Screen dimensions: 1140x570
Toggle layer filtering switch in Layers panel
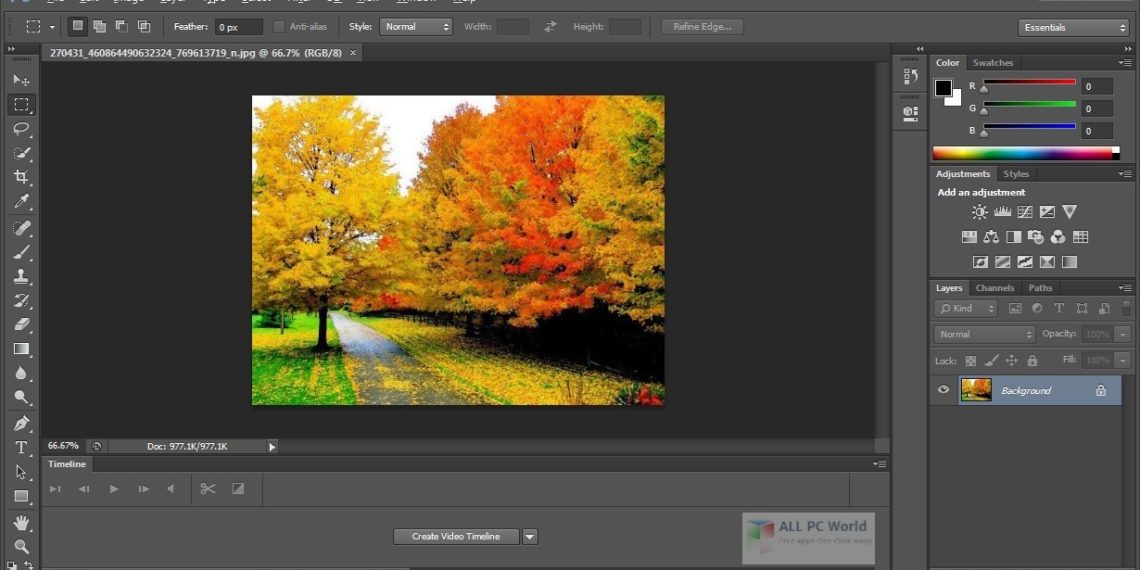(1125, 308)
